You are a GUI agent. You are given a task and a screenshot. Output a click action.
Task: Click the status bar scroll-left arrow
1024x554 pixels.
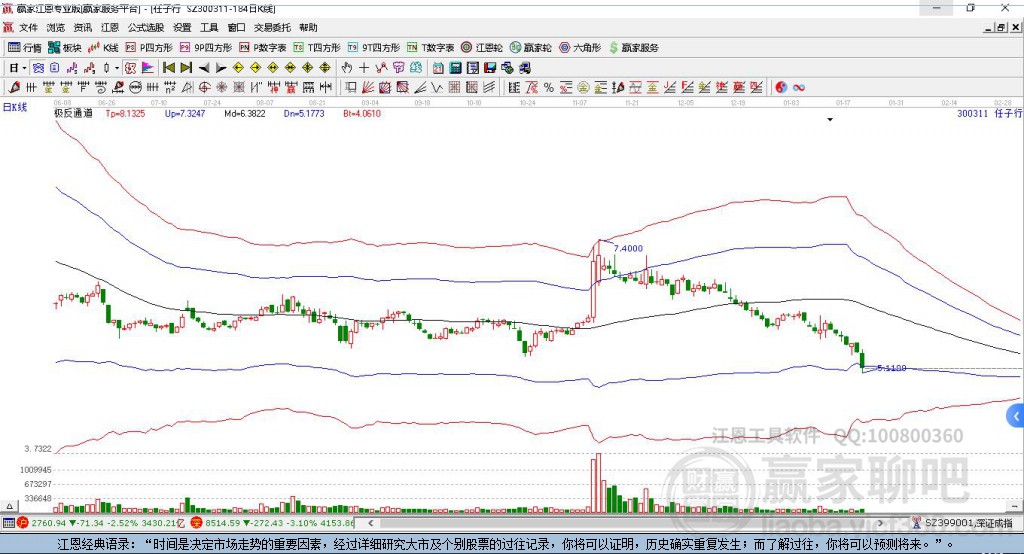click(x=370, y=523)
